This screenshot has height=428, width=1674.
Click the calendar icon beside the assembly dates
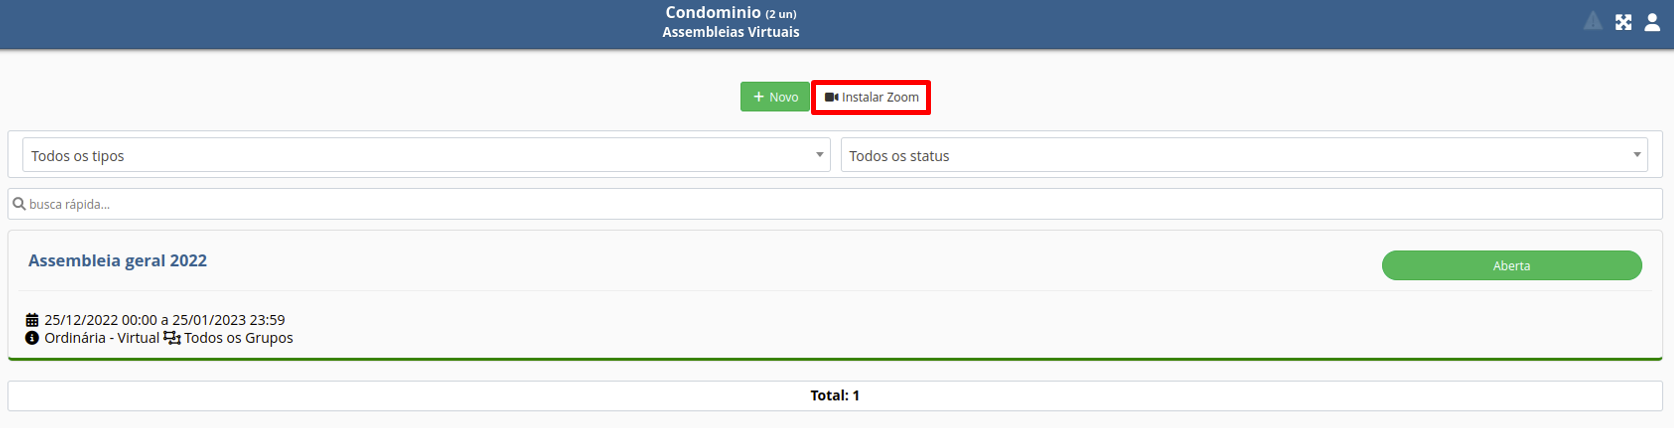(32, 320)
